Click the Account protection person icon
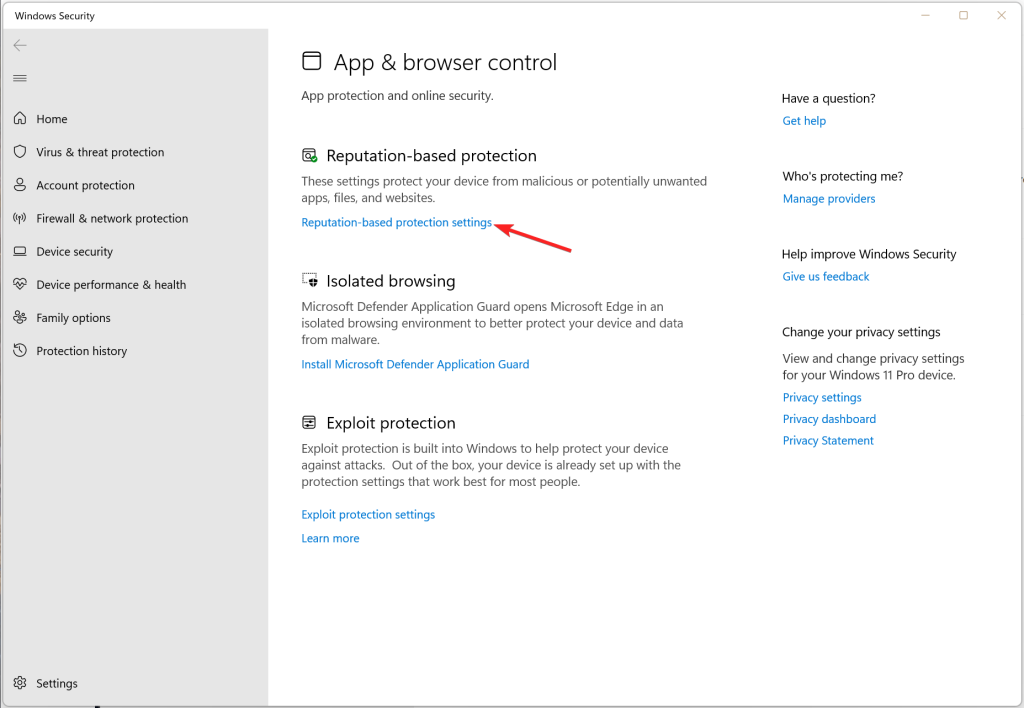This screenshot has width=1024, height=708. click(x=20, y=185)
